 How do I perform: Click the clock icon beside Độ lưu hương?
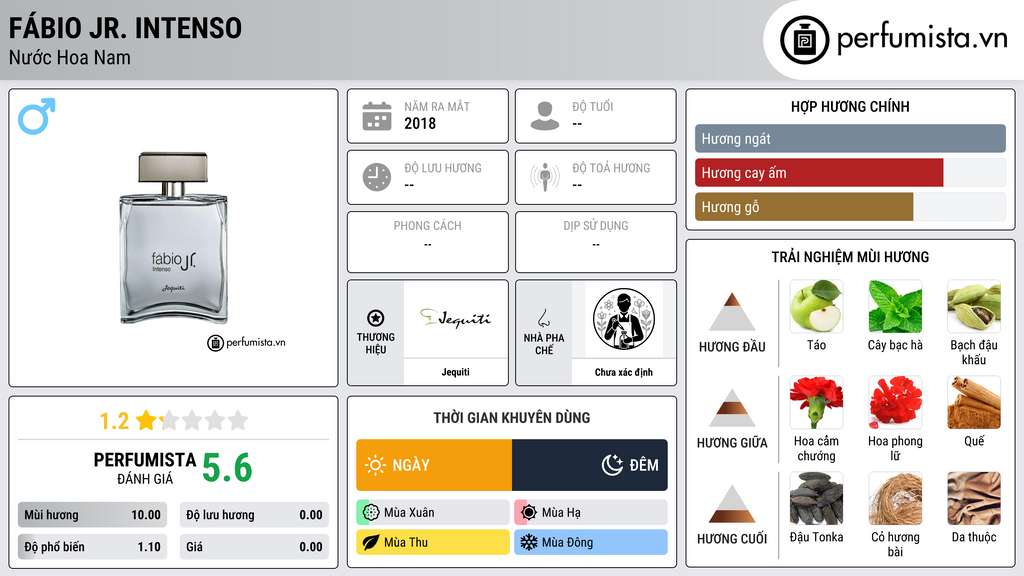point(377,177)
